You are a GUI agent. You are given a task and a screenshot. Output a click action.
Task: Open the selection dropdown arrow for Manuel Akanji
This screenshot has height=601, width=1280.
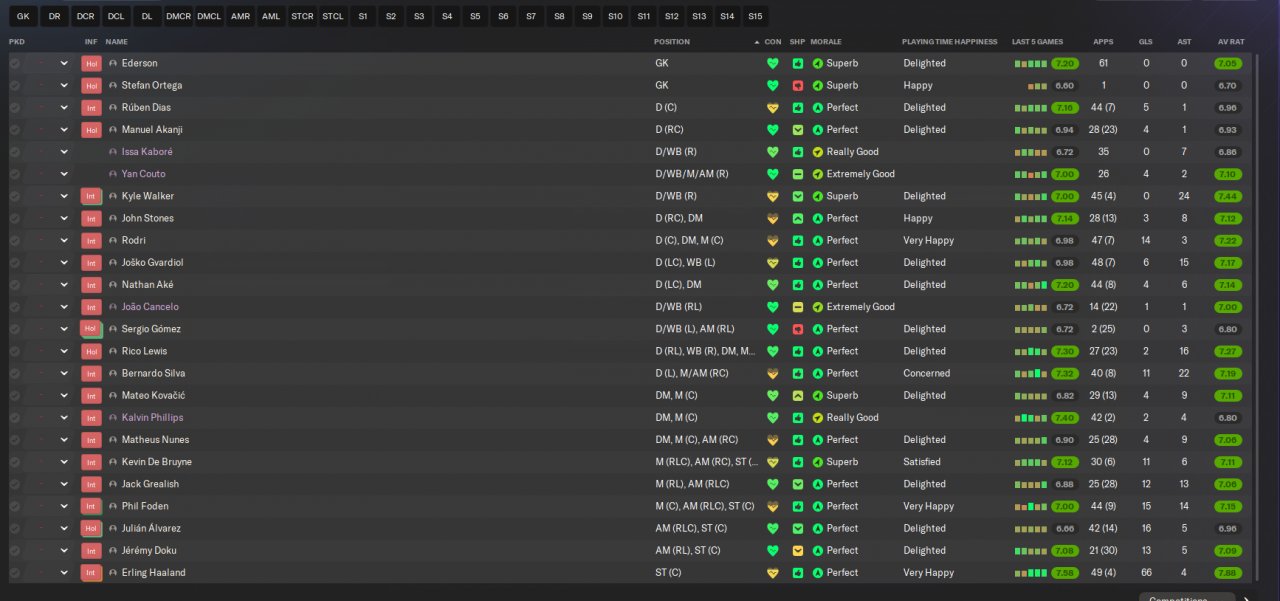coord(64,130)
